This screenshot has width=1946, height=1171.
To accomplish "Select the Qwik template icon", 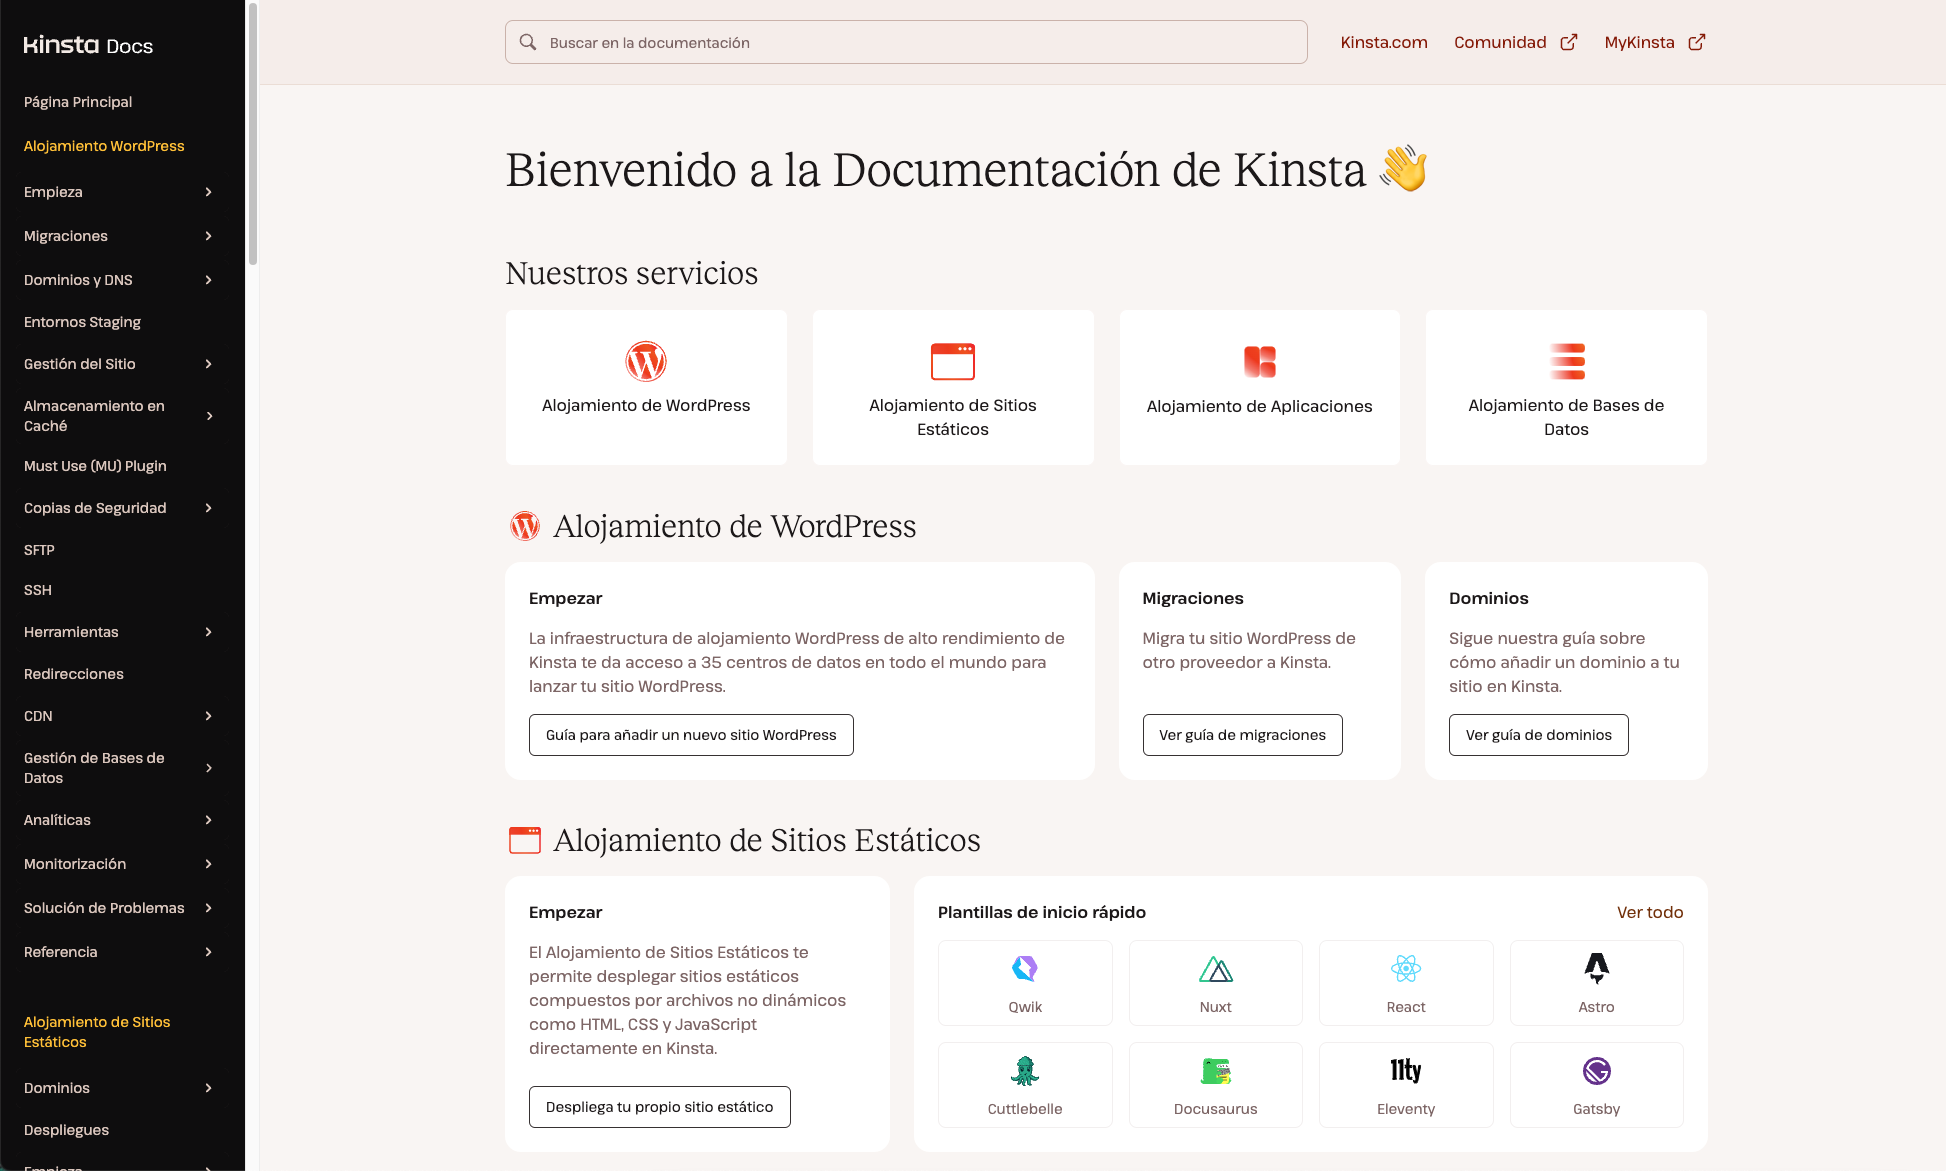I will click(1024, 968).
